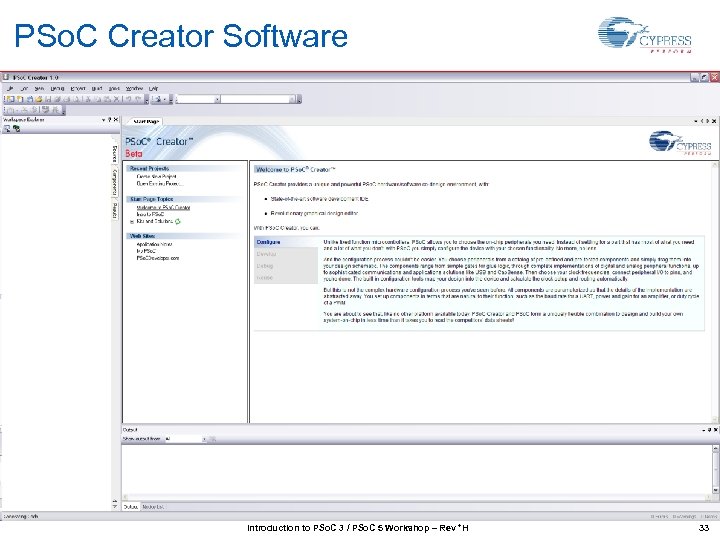This screenshot has height=540, width=720.
Task: Open the Application Notes web link
Action: pos(154,244)
